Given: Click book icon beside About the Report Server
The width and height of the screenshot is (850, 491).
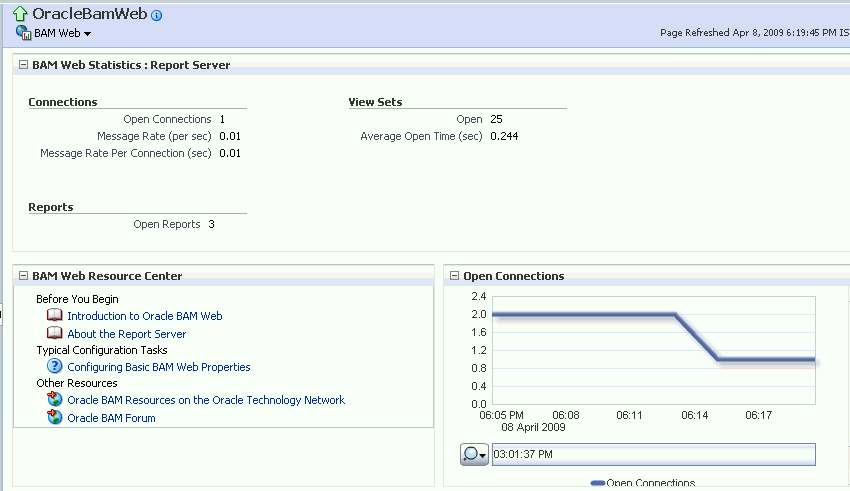Looking at the screenshot, I should pos(55,333).
